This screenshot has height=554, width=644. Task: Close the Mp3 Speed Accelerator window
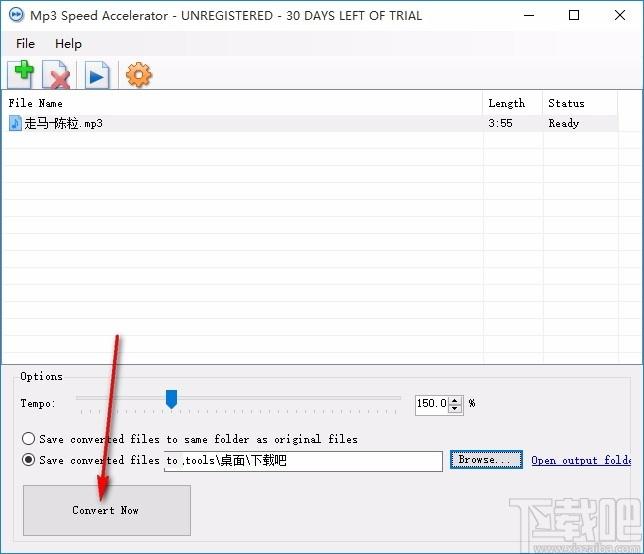point(620,16)
